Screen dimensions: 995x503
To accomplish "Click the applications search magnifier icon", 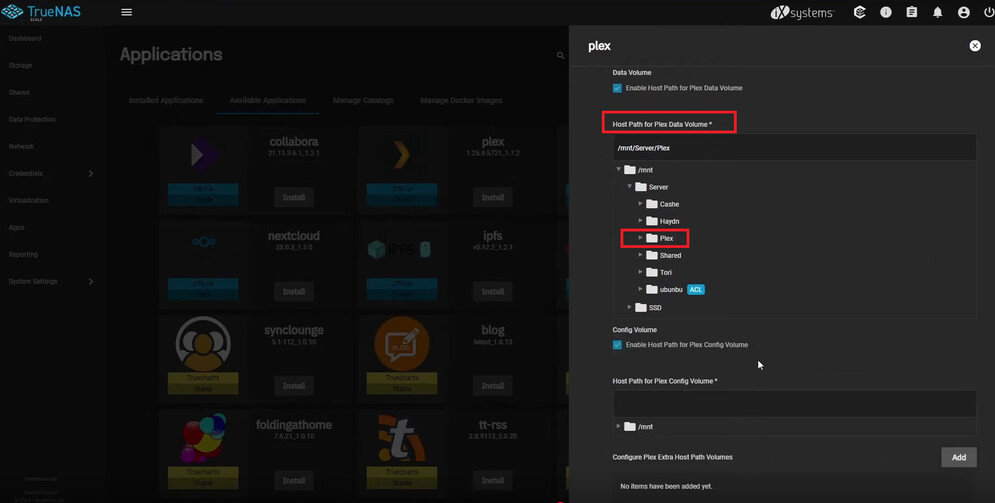I will (560, 56).
